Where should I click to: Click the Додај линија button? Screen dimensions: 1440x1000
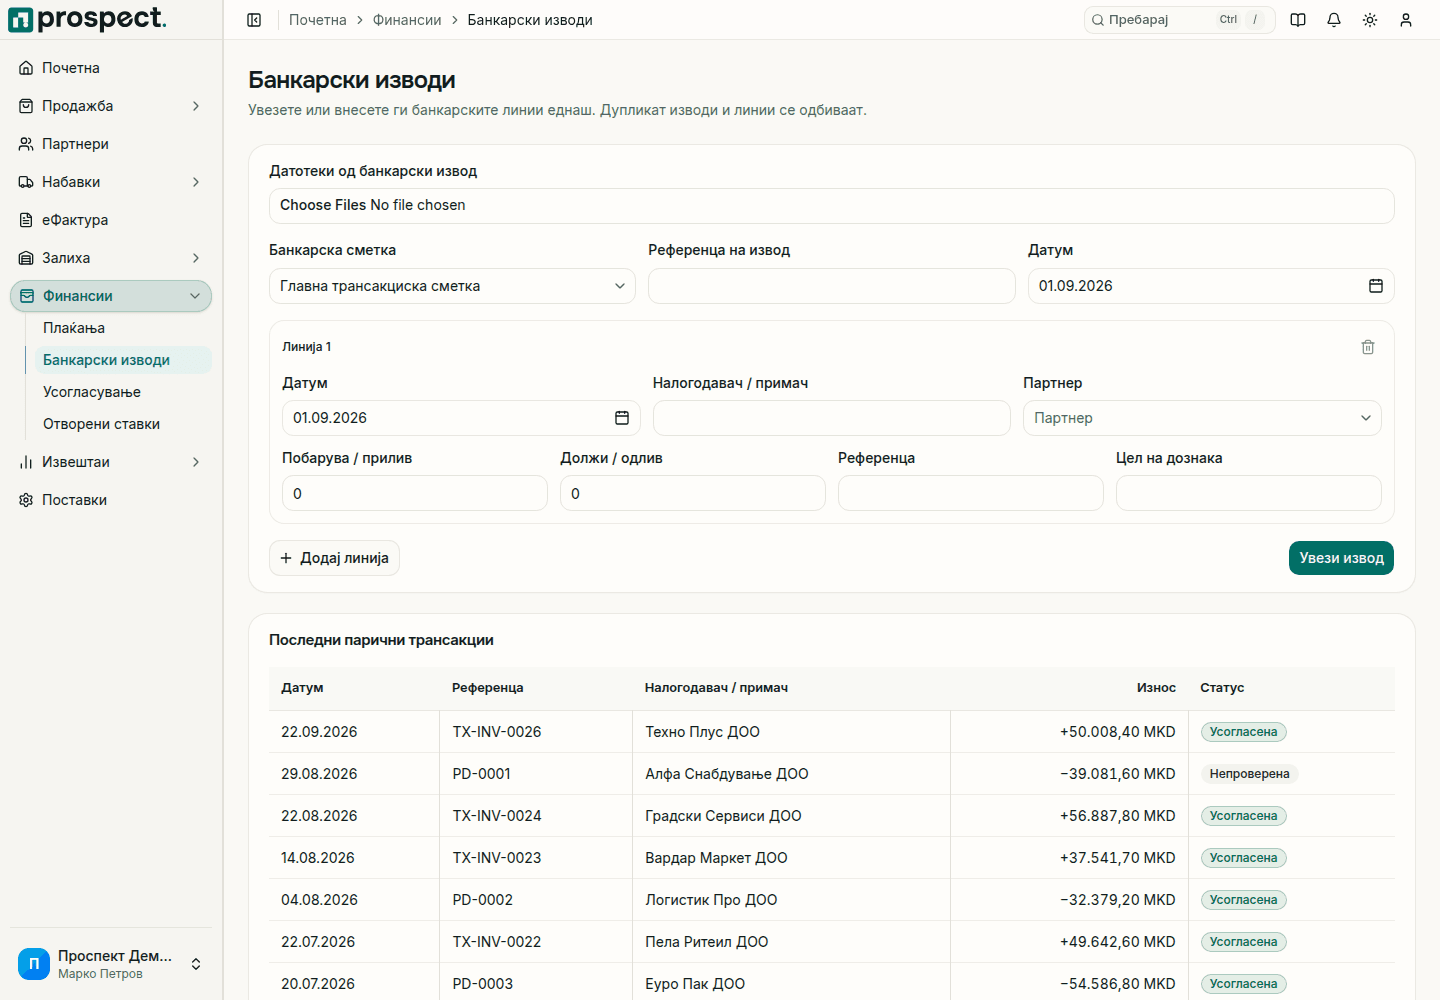[x=334, y=558]
